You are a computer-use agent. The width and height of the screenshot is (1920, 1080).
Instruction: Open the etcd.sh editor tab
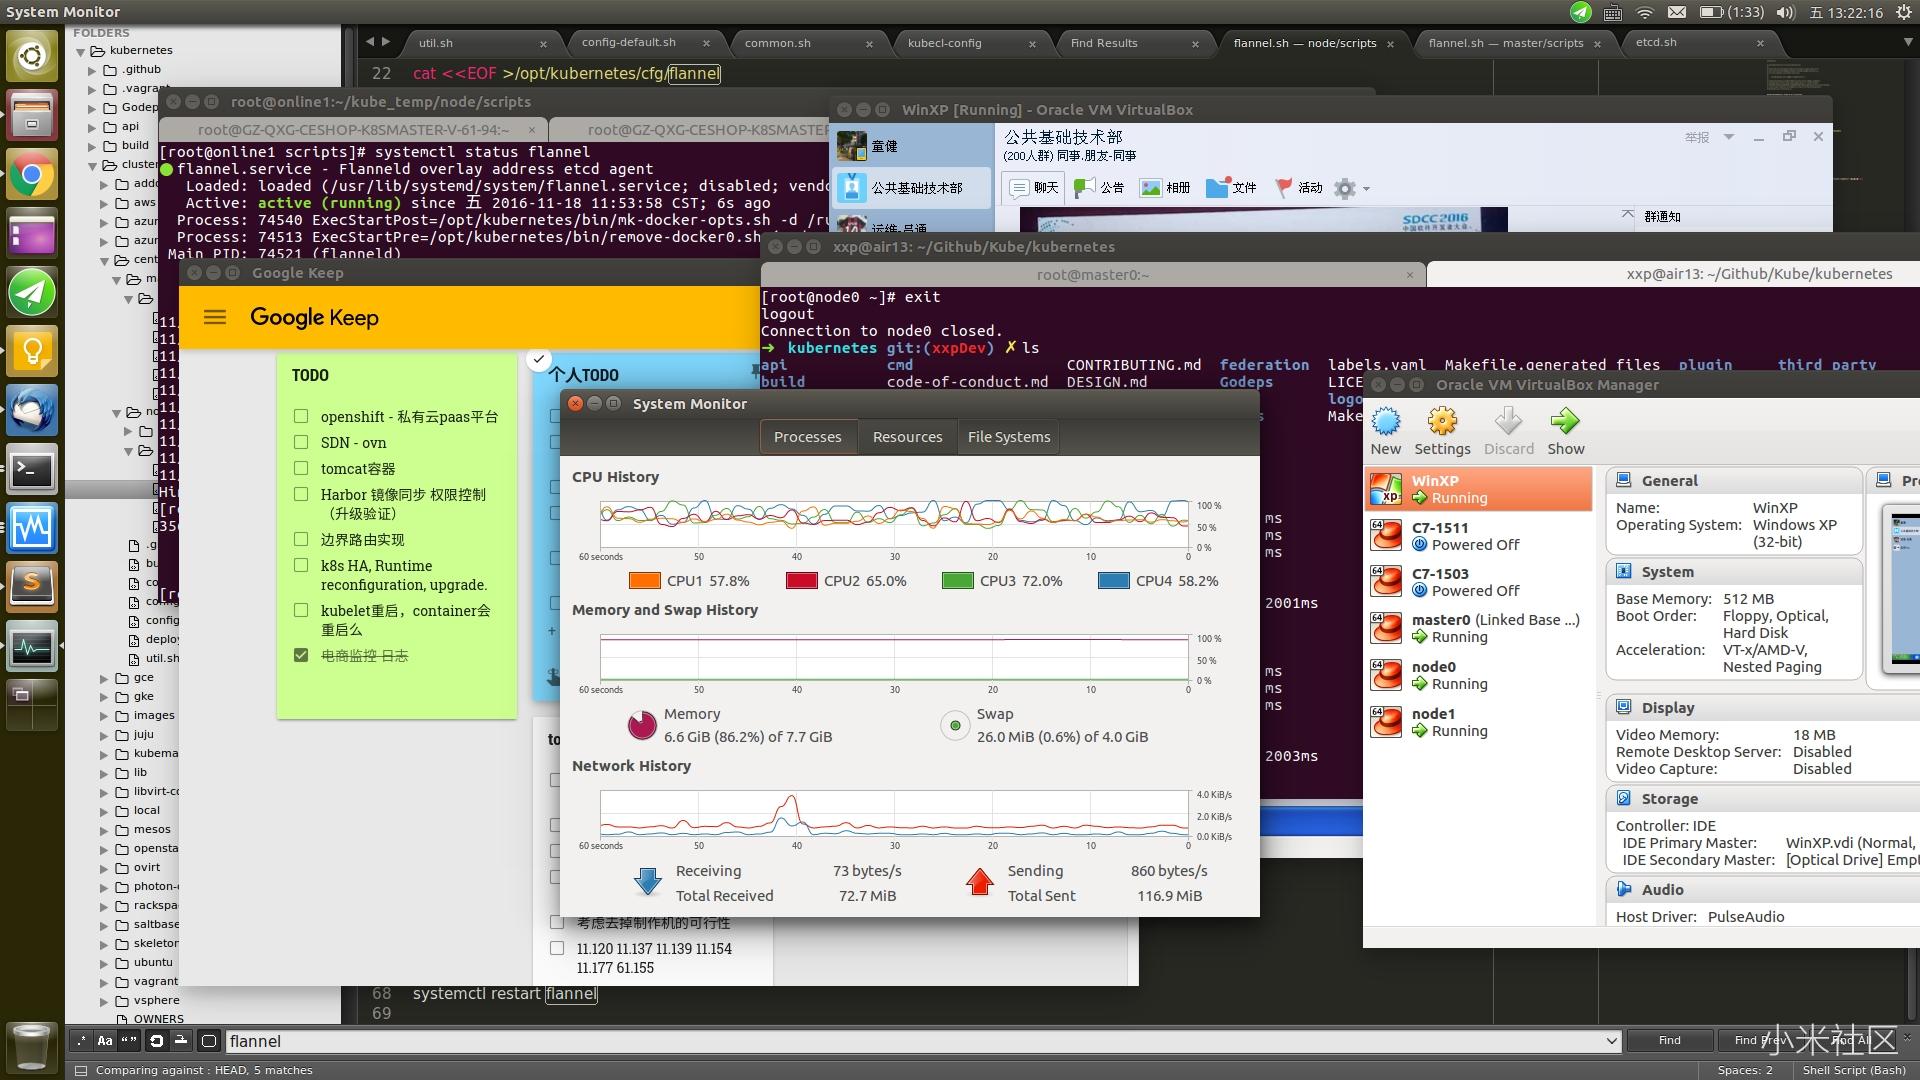pos(1700,43)
